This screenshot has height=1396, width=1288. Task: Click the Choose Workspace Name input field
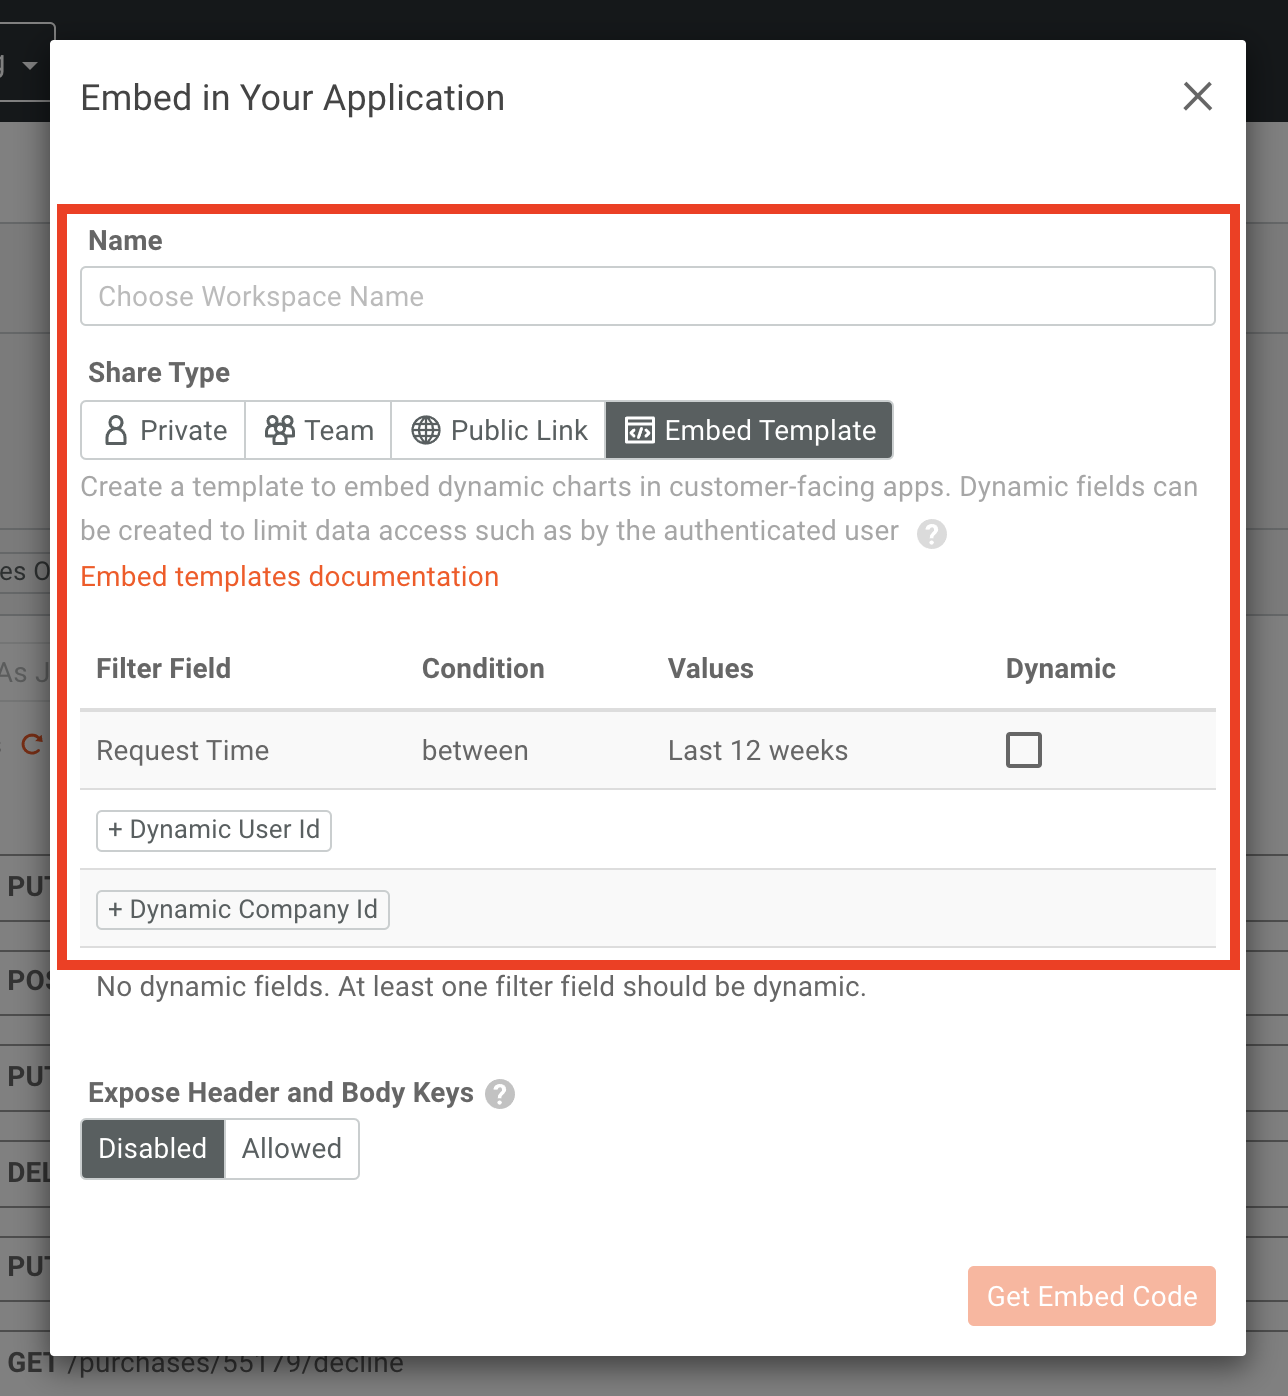[x=647, y=296]
